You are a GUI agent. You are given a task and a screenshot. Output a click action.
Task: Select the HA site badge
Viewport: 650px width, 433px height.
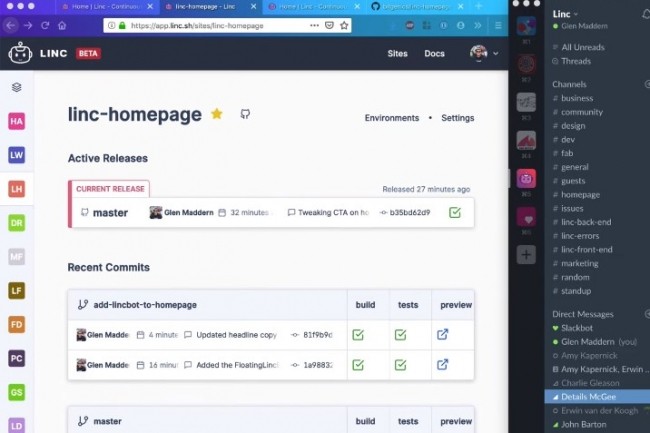tap(17, 121)
